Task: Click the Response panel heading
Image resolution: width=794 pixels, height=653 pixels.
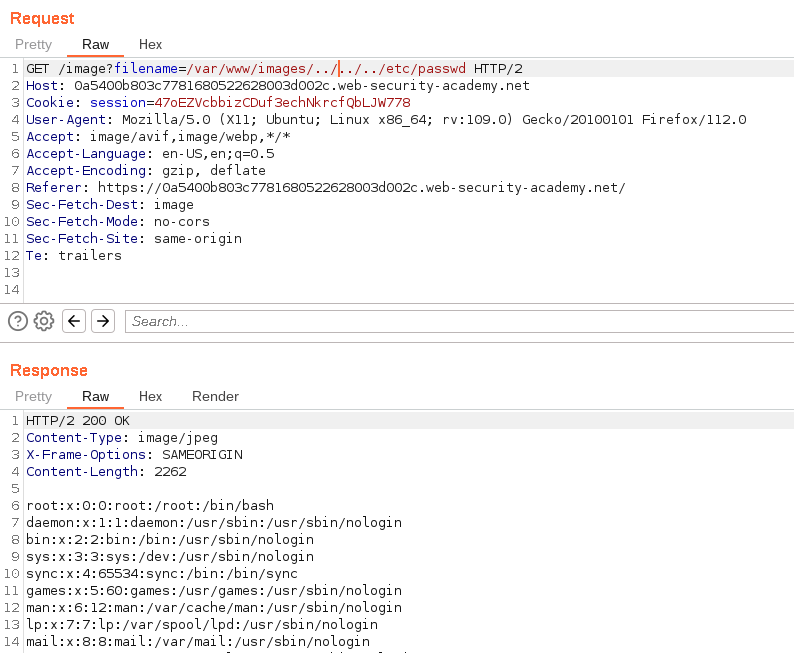Action: [x=49, y=371]
